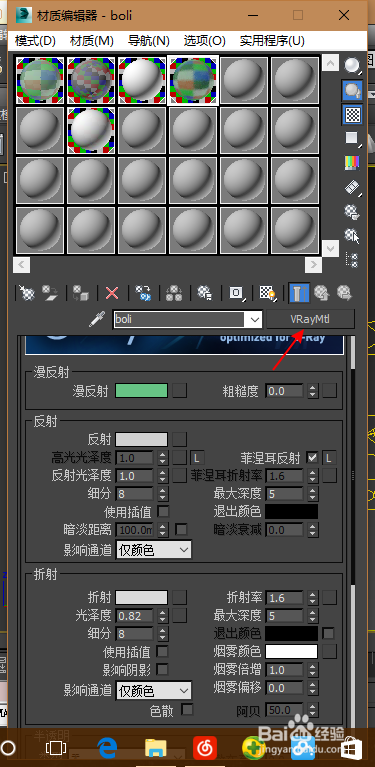375x767 pixels.
Task: Open 影响通道 dropdown in 折射 group
Action: click(x=154, y=690)
